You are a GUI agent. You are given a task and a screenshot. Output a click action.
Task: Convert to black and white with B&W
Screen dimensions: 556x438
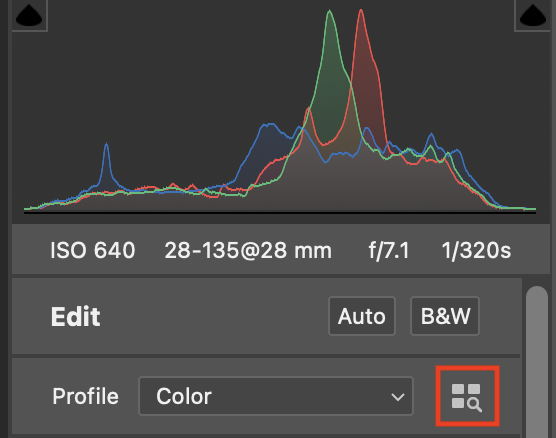pyautogui.click(x=445, y=316)
